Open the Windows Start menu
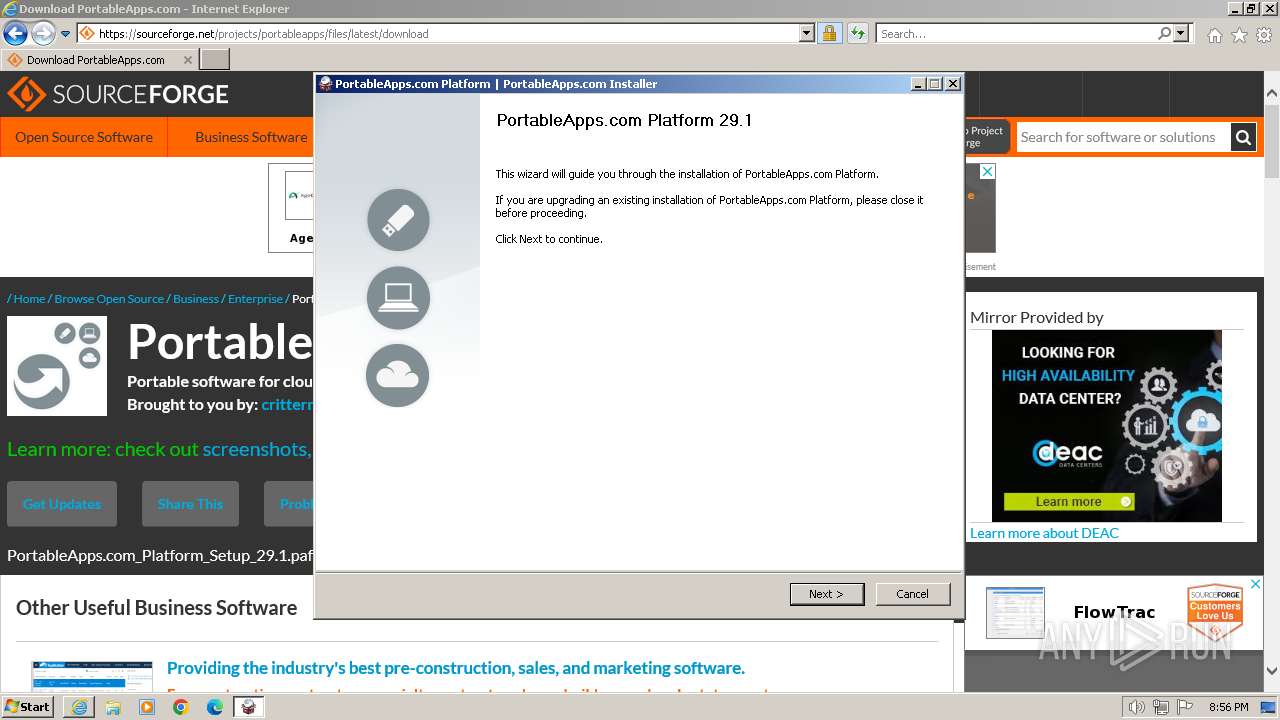Viewport: 1280px width, 720px height. (x=28, y=707)
